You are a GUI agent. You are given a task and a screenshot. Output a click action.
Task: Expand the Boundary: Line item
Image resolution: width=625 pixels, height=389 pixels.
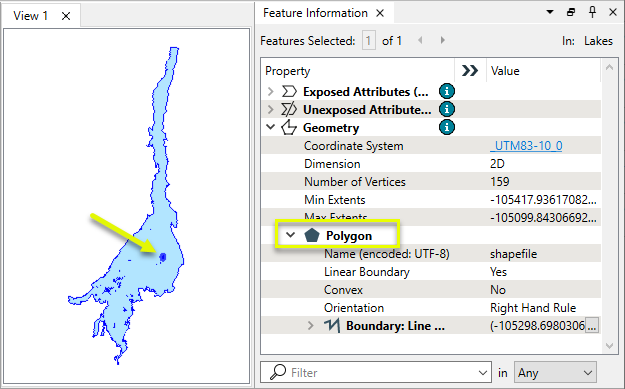tap(311, 326)
